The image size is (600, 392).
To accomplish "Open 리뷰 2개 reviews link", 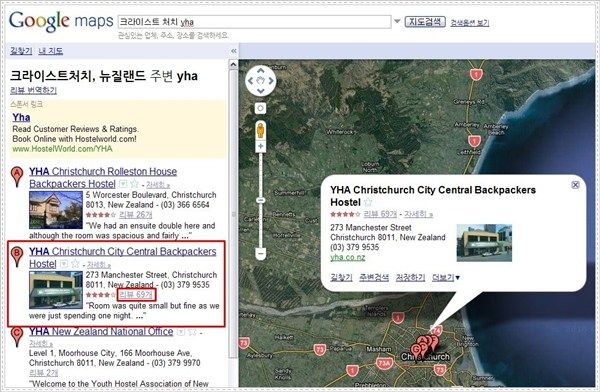I will (44, 372).
